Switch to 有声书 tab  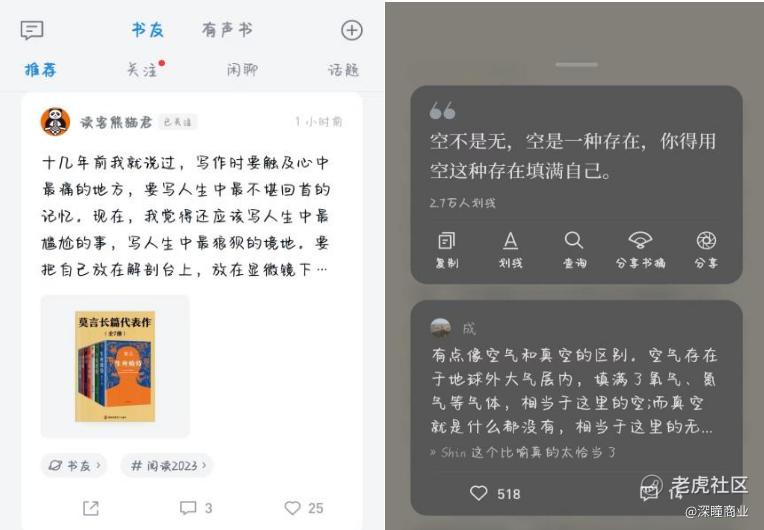[227, 30]
